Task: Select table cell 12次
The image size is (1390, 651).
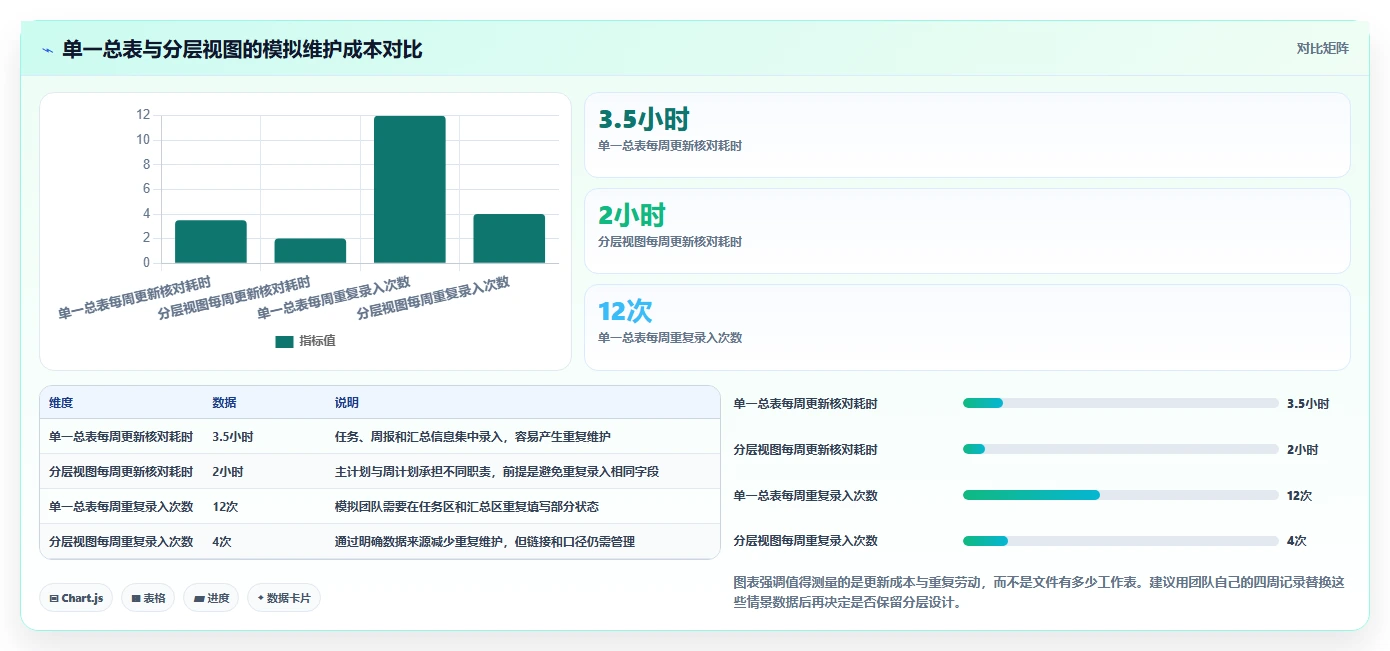Action: click(x=225, y=506)
